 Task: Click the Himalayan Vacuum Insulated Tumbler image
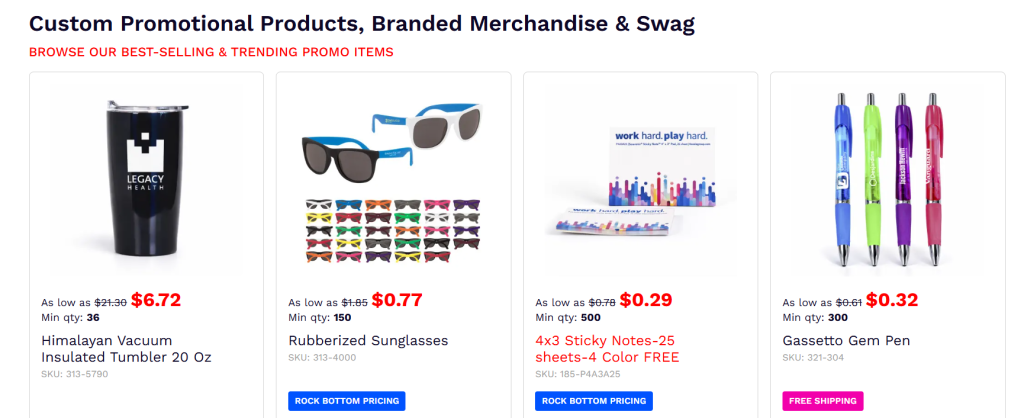click(x=146, y=180)
